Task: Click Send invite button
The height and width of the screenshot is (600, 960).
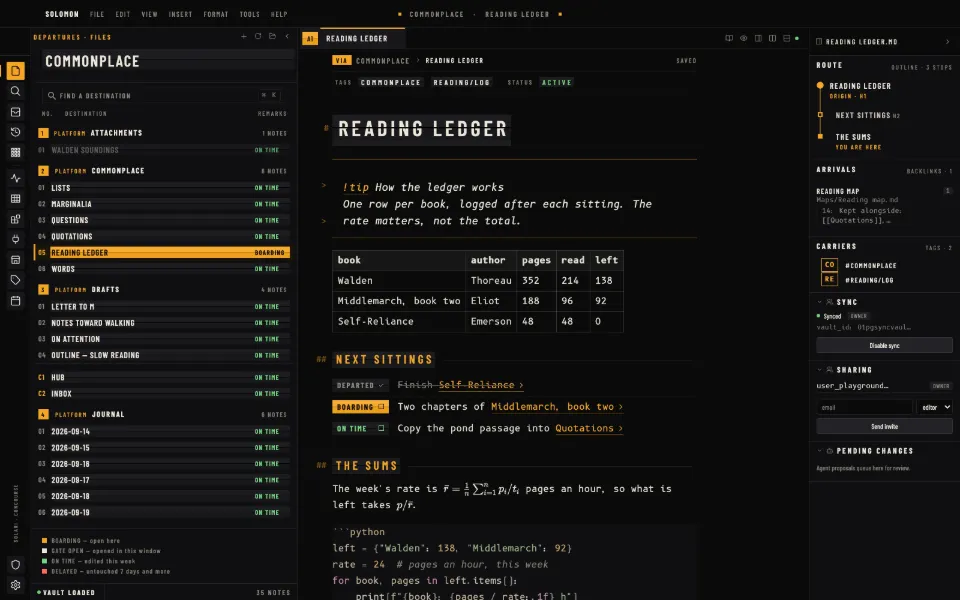Action: (x=884, y=426)
